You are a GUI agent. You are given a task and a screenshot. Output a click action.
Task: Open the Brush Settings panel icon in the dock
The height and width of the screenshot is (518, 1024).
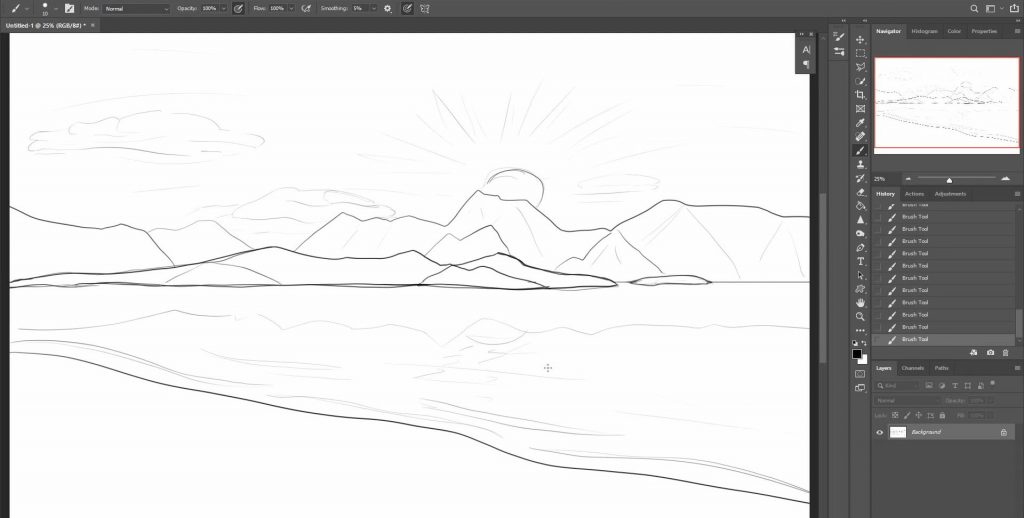(x=839, y=51)
